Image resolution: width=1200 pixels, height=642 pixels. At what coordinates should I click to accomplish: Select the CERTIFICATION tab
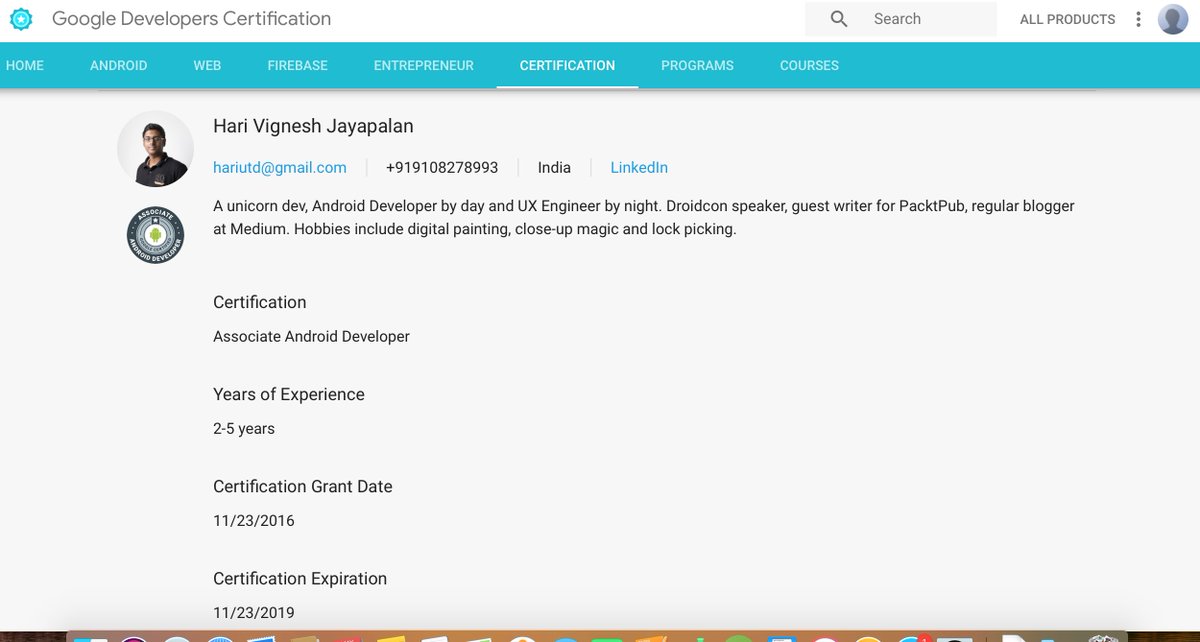pyautogui.click(x=567, y=65)
